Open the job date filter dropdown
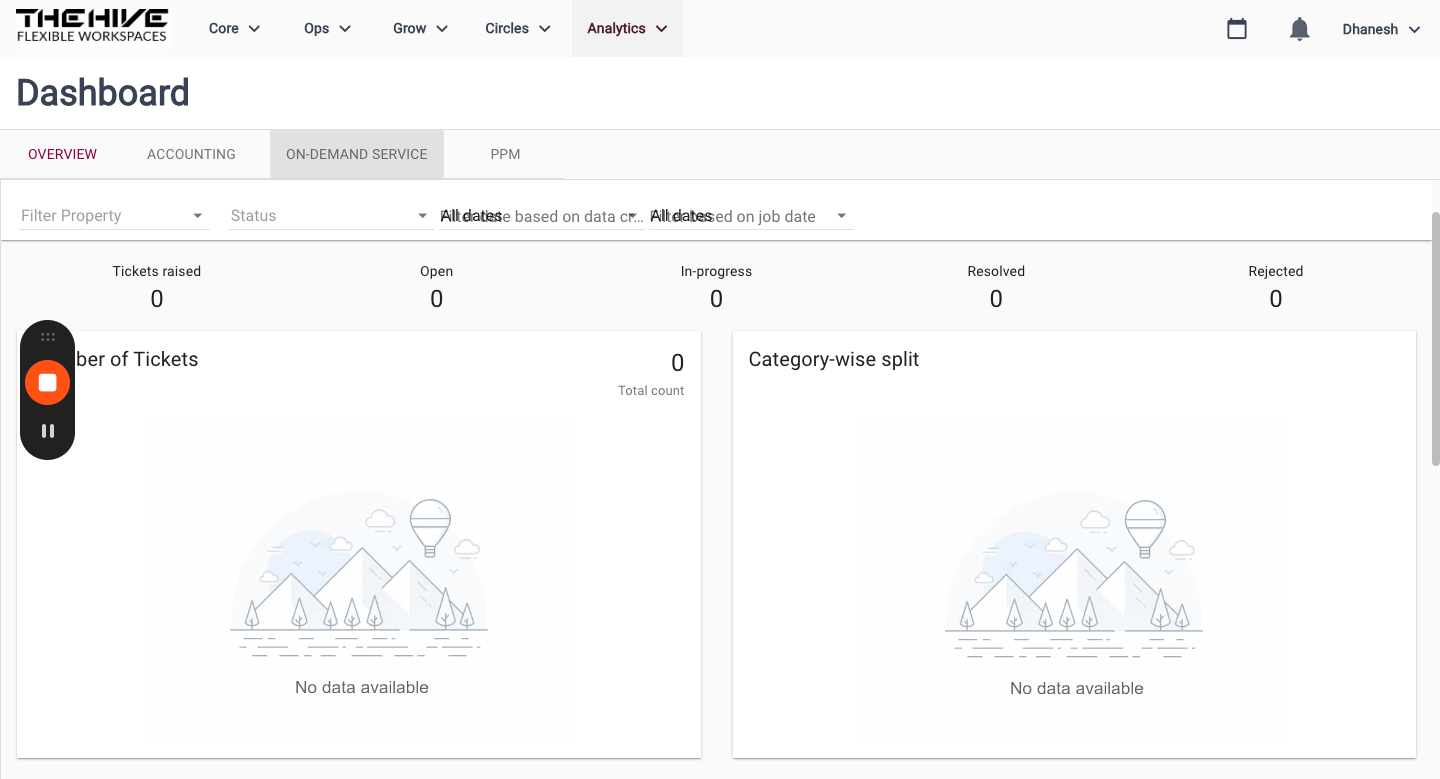The image size is (1440, 779). 751,216
